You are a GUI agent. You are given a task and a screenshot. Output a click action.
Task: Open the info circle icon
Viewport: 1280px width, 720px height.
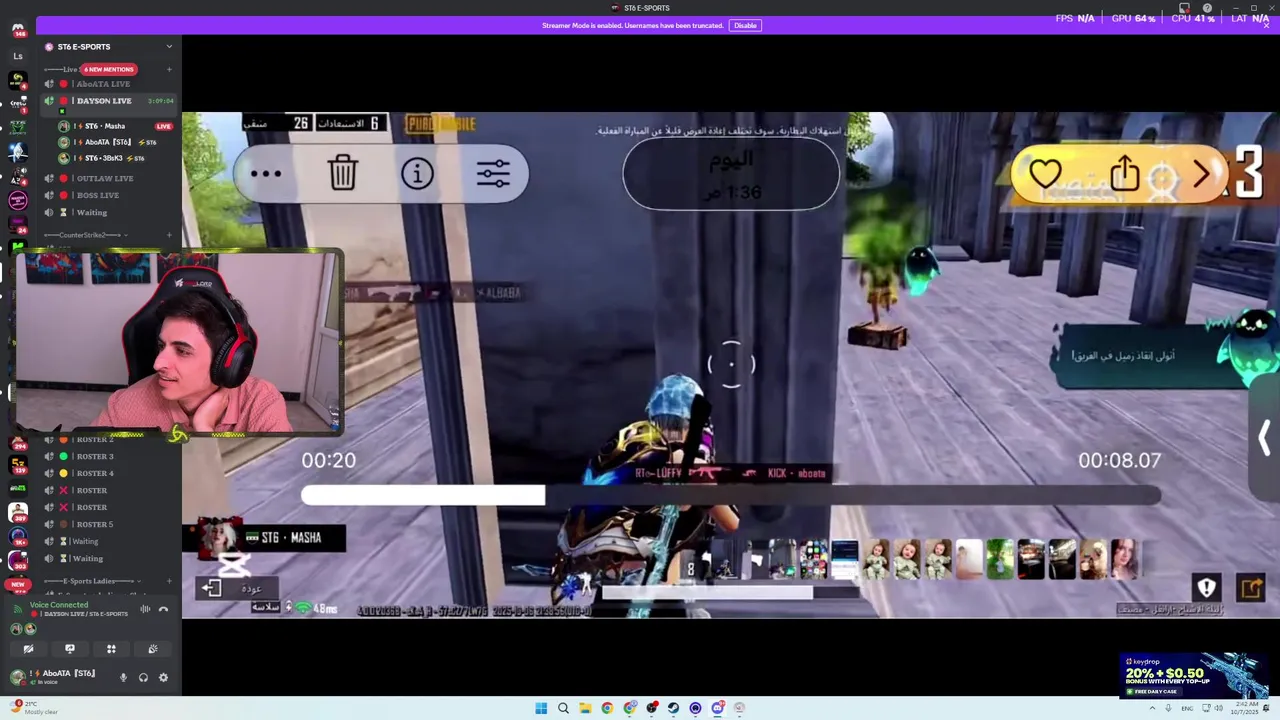point(417,173)
